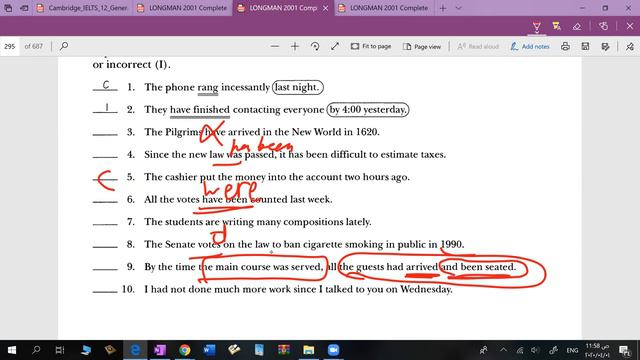Click the page number field showing 295
The image size is (640, 360).
[10, 46]
